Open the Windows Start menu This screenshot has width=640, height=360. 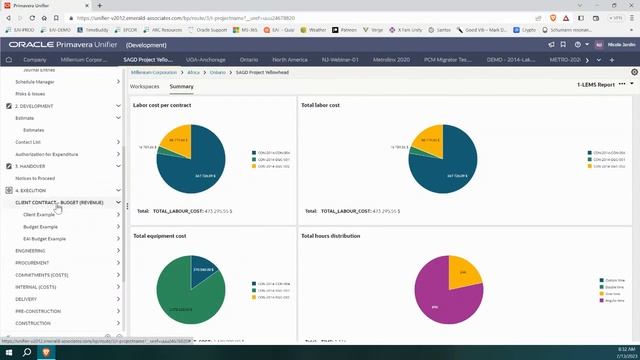(x=9, y=352)
